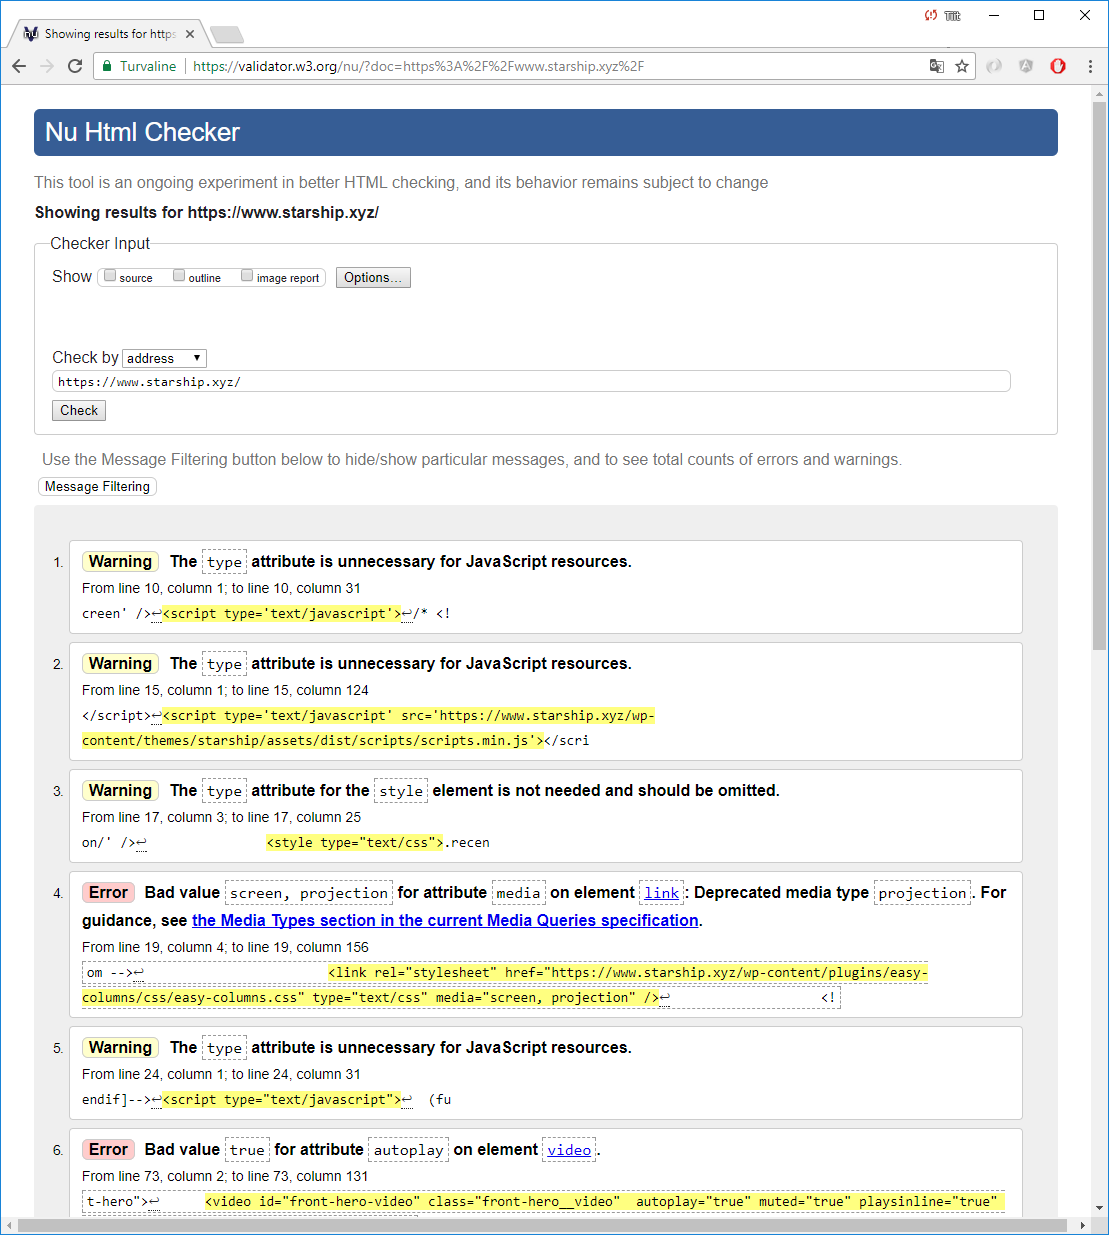
Task: Click the 'Options...' button
Action: 373,278
